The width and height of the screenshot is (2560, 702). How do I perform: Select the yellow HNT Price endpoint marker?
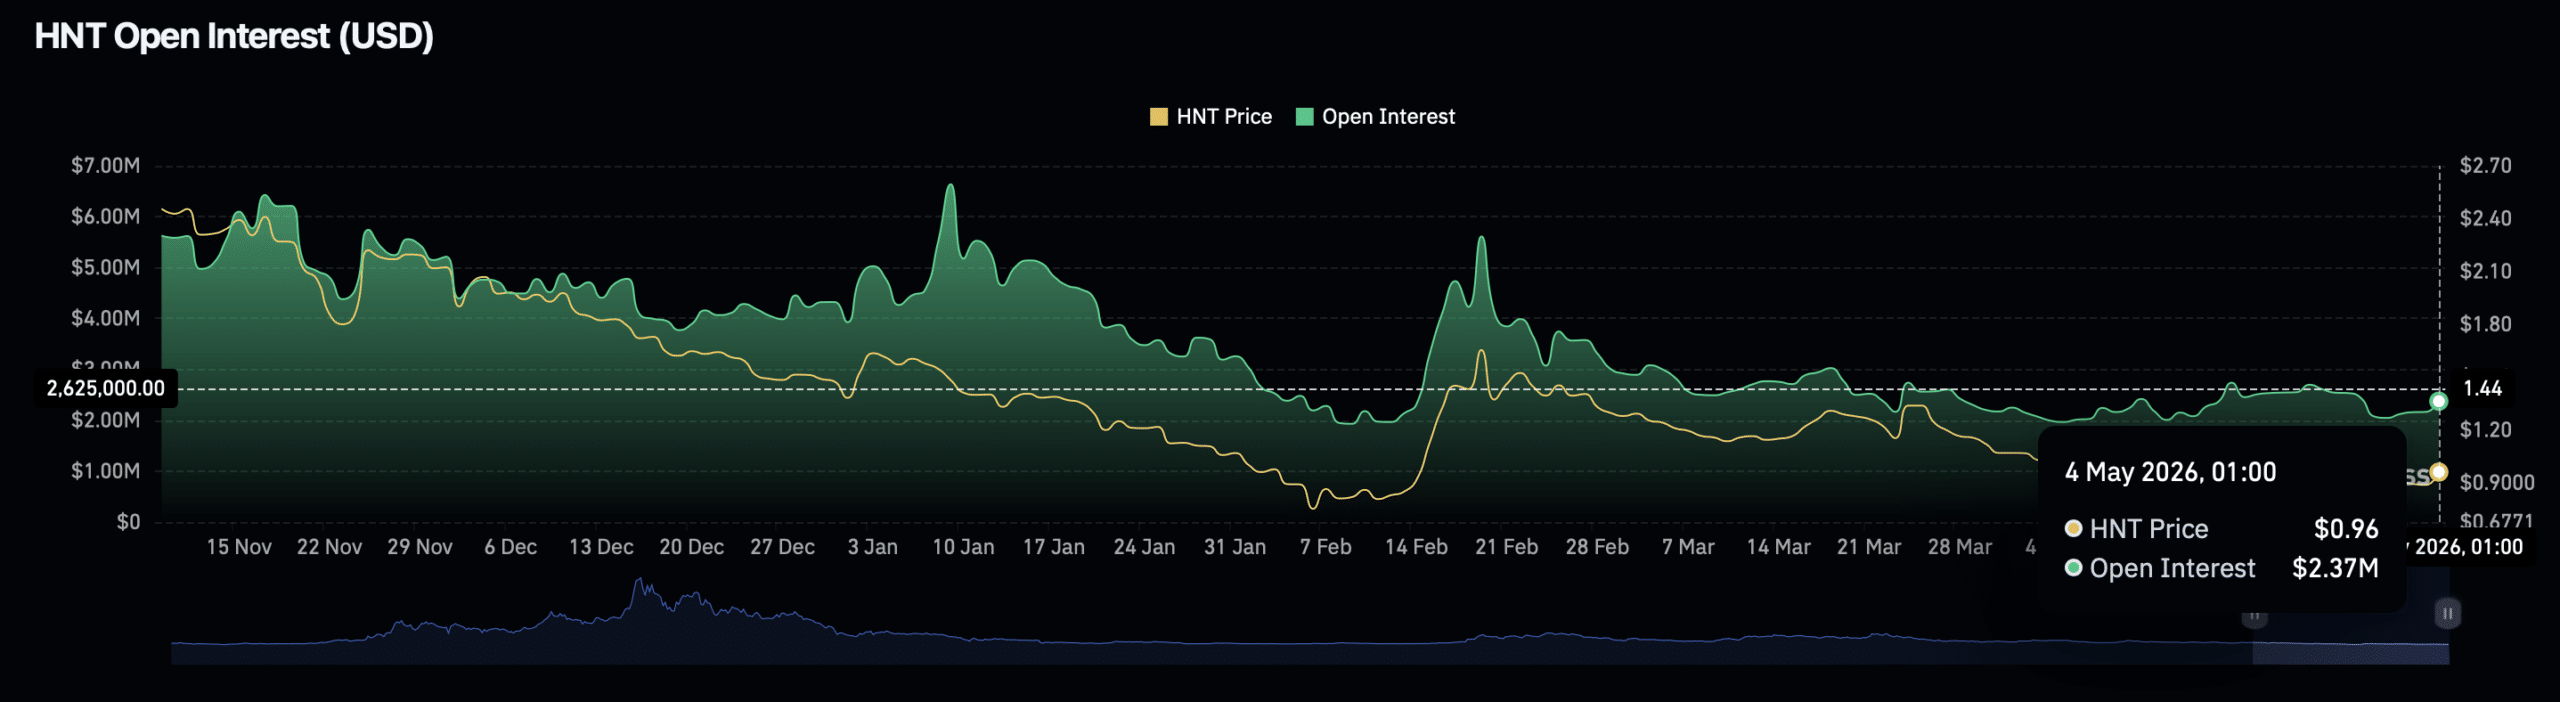coord(2438,472)
